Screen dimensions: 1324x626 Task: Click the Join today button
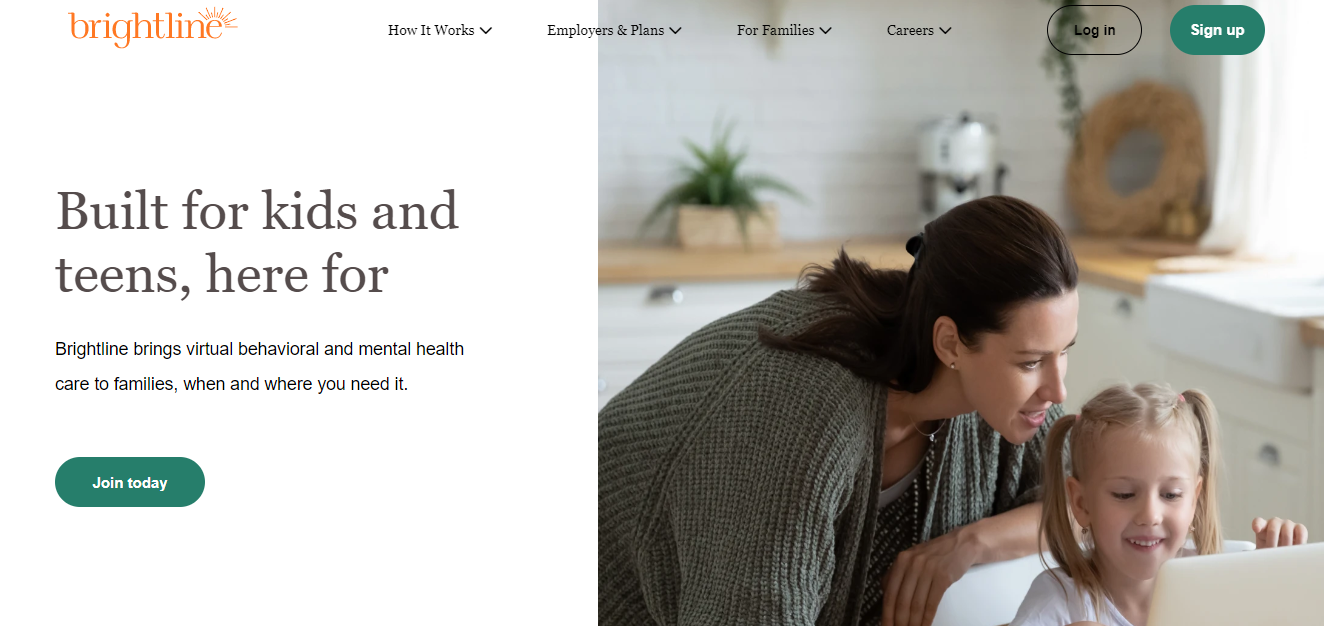coord(130,482)
